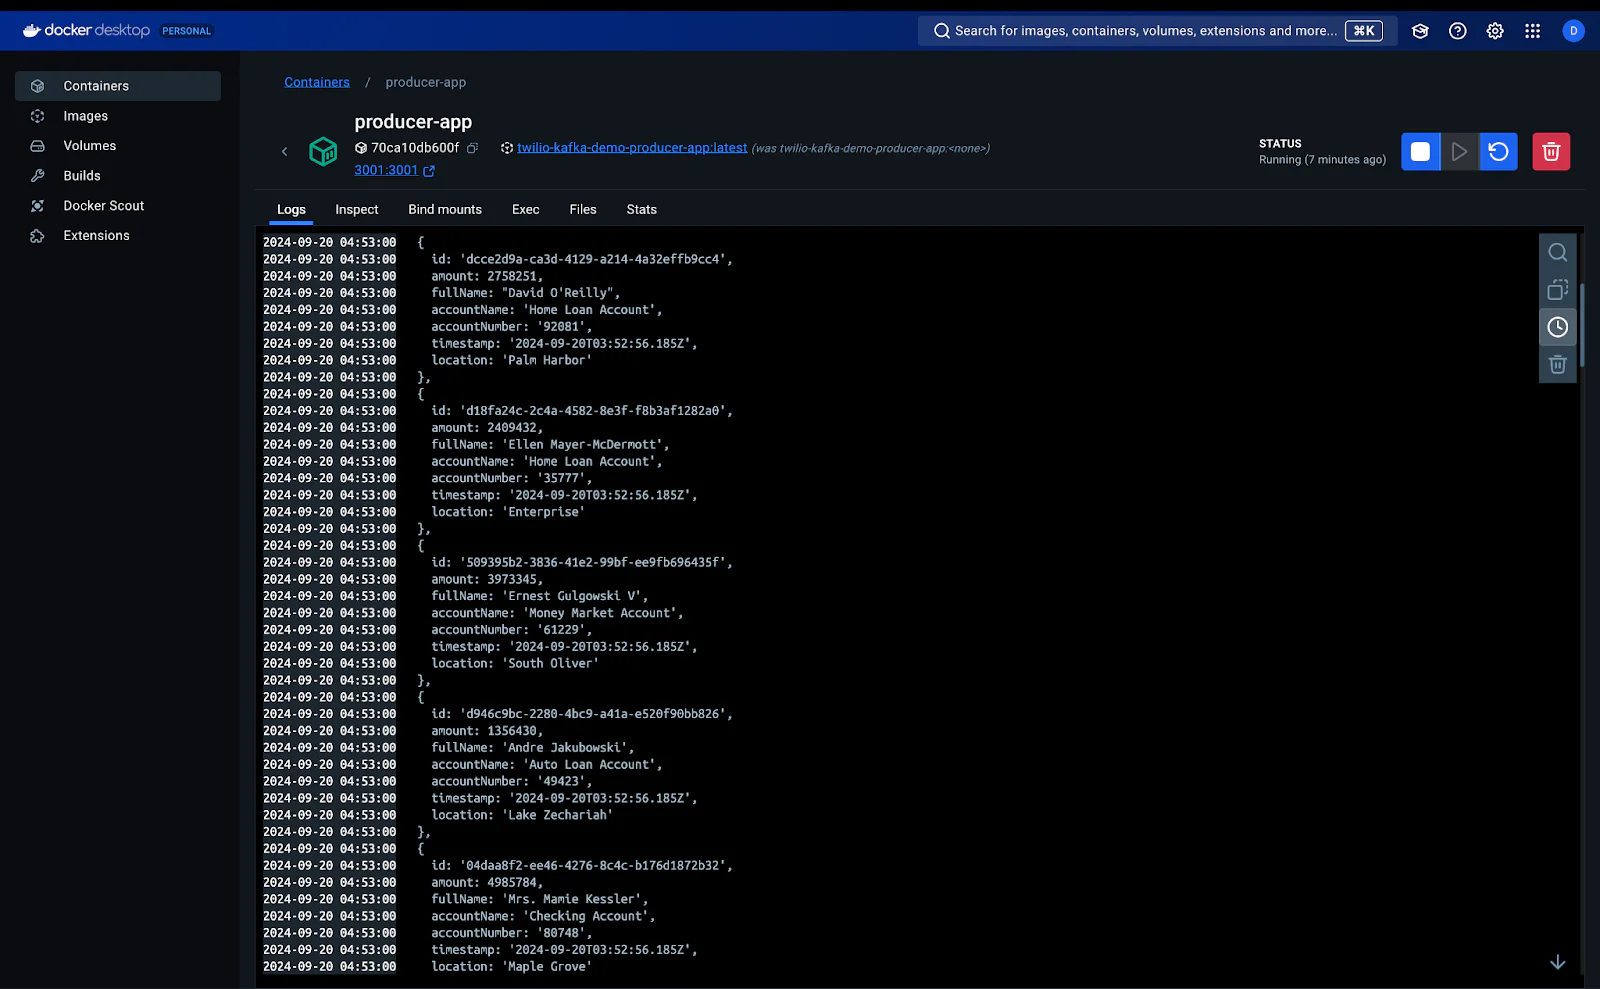Open Volumes in the sidebar
Viewport: 1600px width, 989px height.
pos(118,146)
